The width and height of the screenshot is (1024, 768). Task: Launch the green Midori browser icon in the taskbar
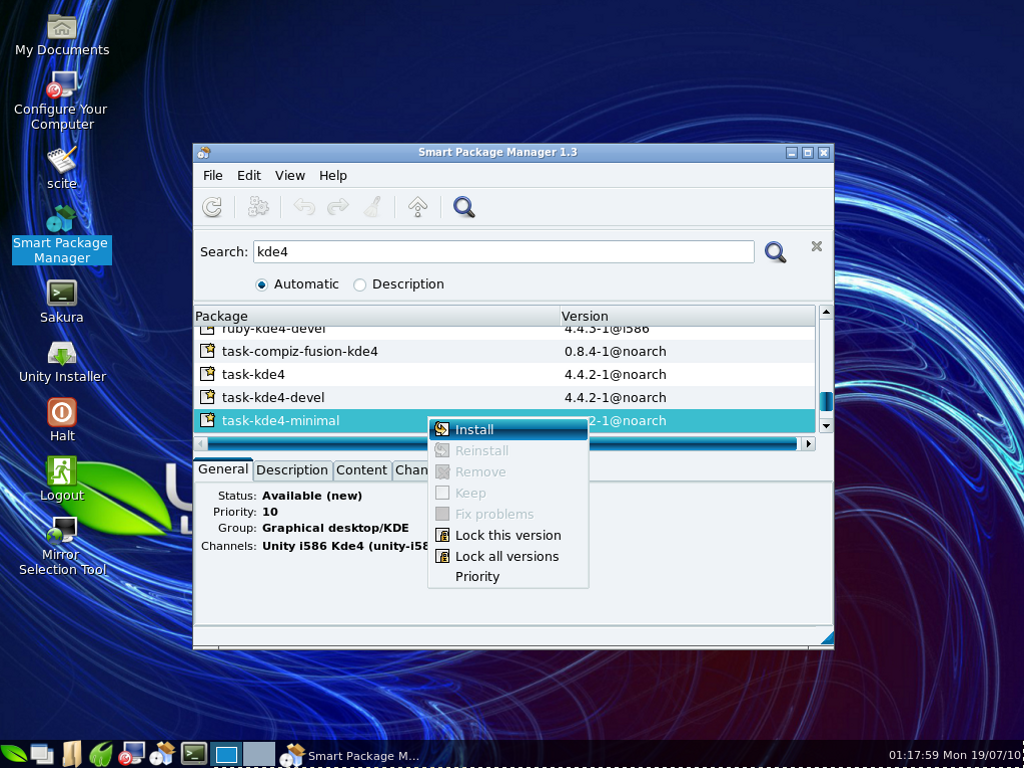tap(102, 755)
